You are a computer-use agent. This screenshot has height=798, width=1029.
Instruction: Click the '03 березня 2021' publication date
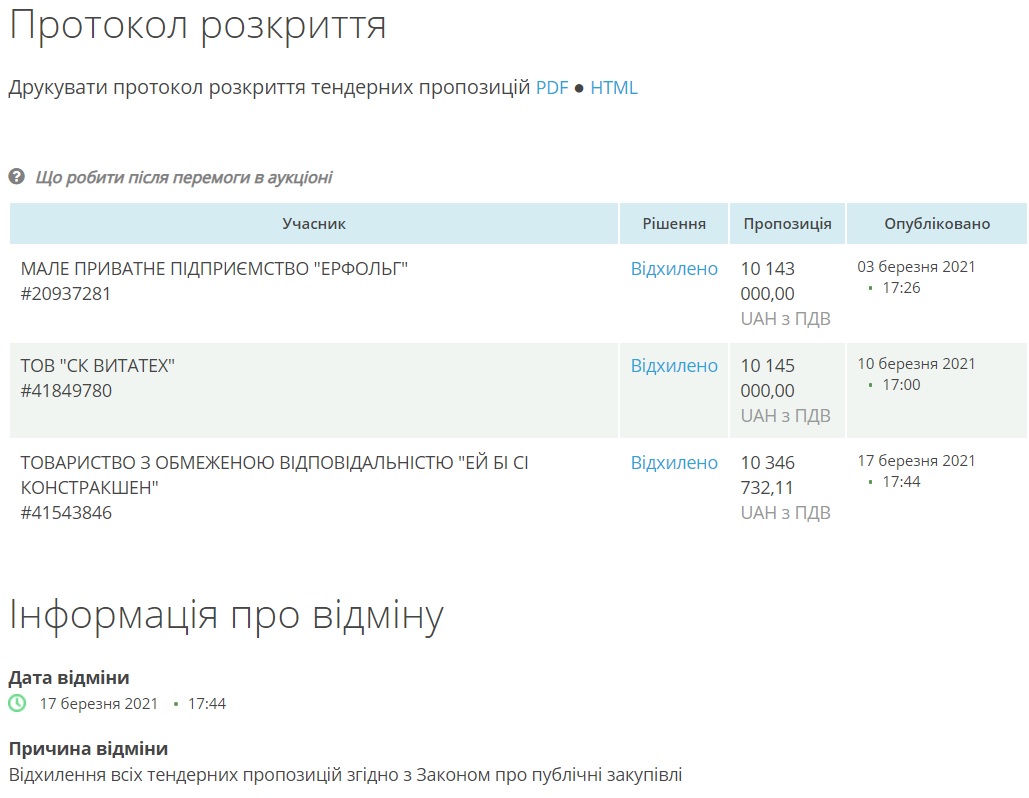[x=916, y=267]
